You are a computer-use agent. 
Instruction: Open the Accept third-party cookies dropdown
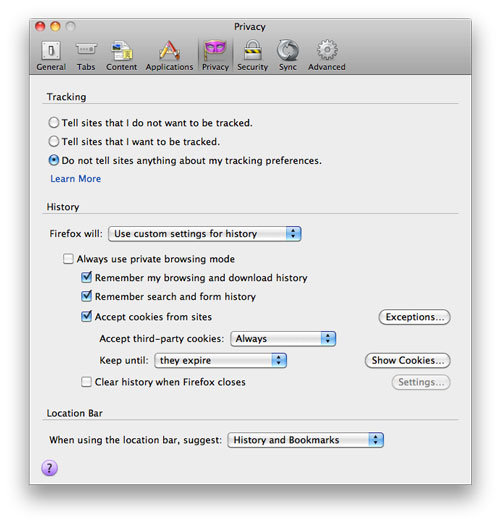283,339
